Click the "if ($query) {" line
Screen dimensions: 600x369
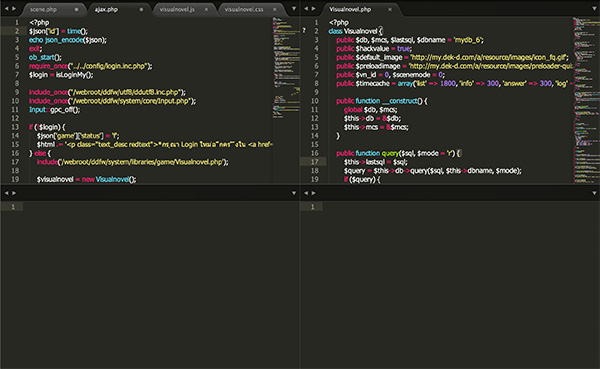coord(362,180)
